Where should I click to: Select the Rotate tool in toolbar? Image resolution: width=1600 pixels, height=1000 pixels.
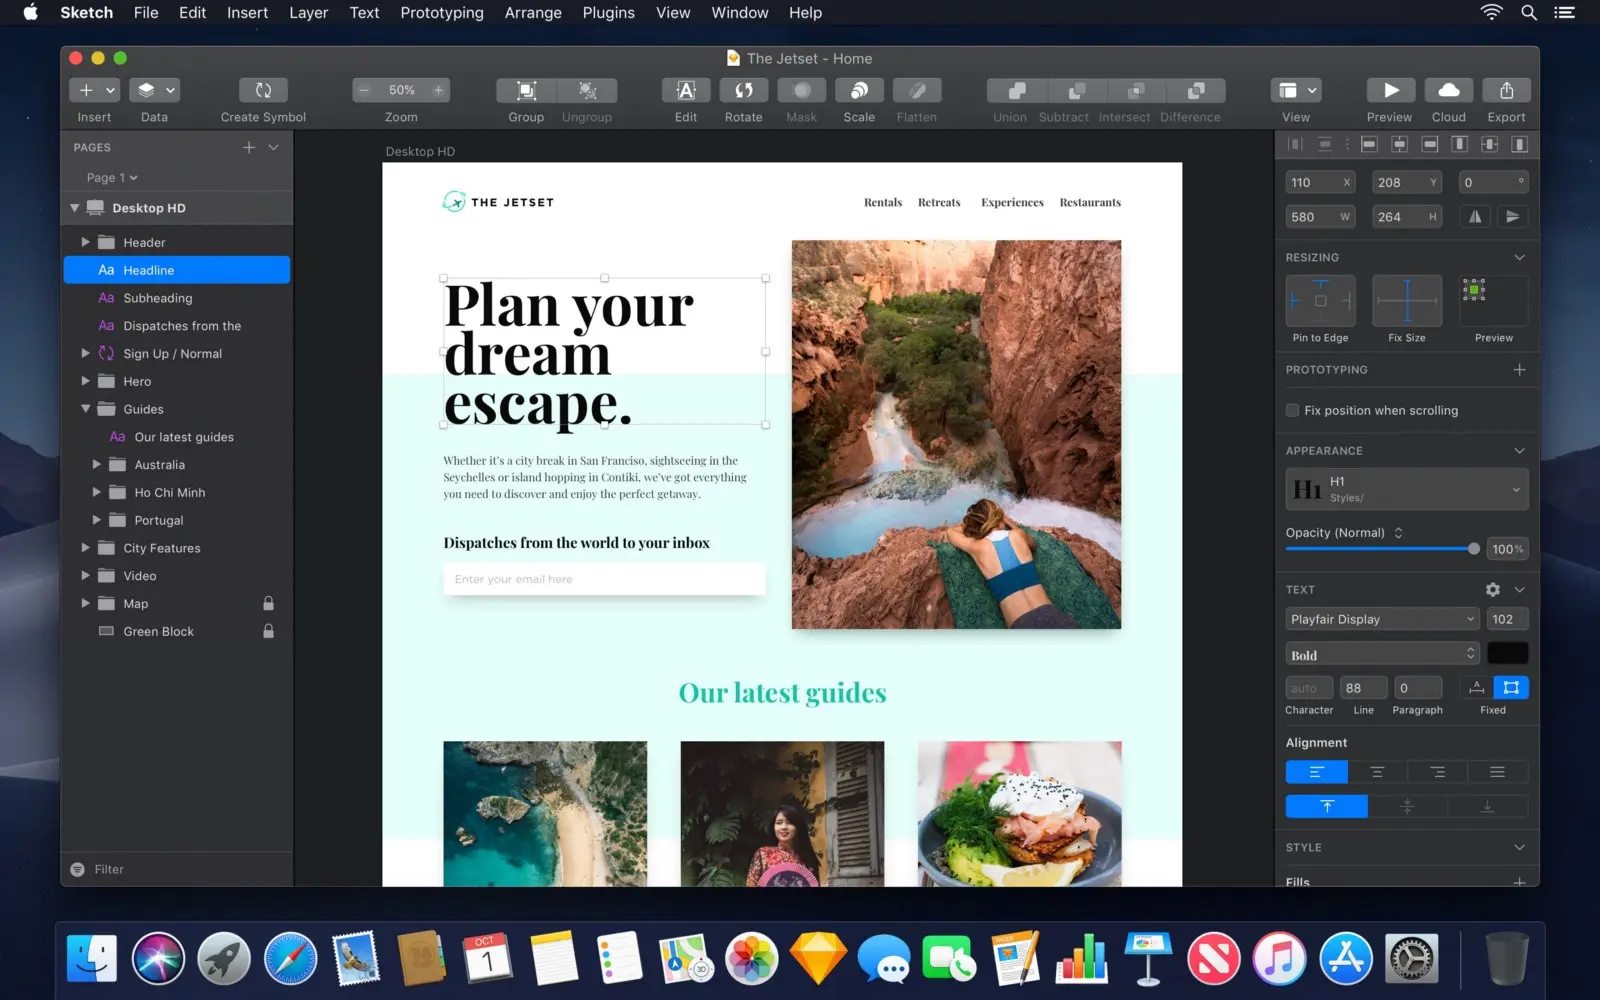pos(743,91)
